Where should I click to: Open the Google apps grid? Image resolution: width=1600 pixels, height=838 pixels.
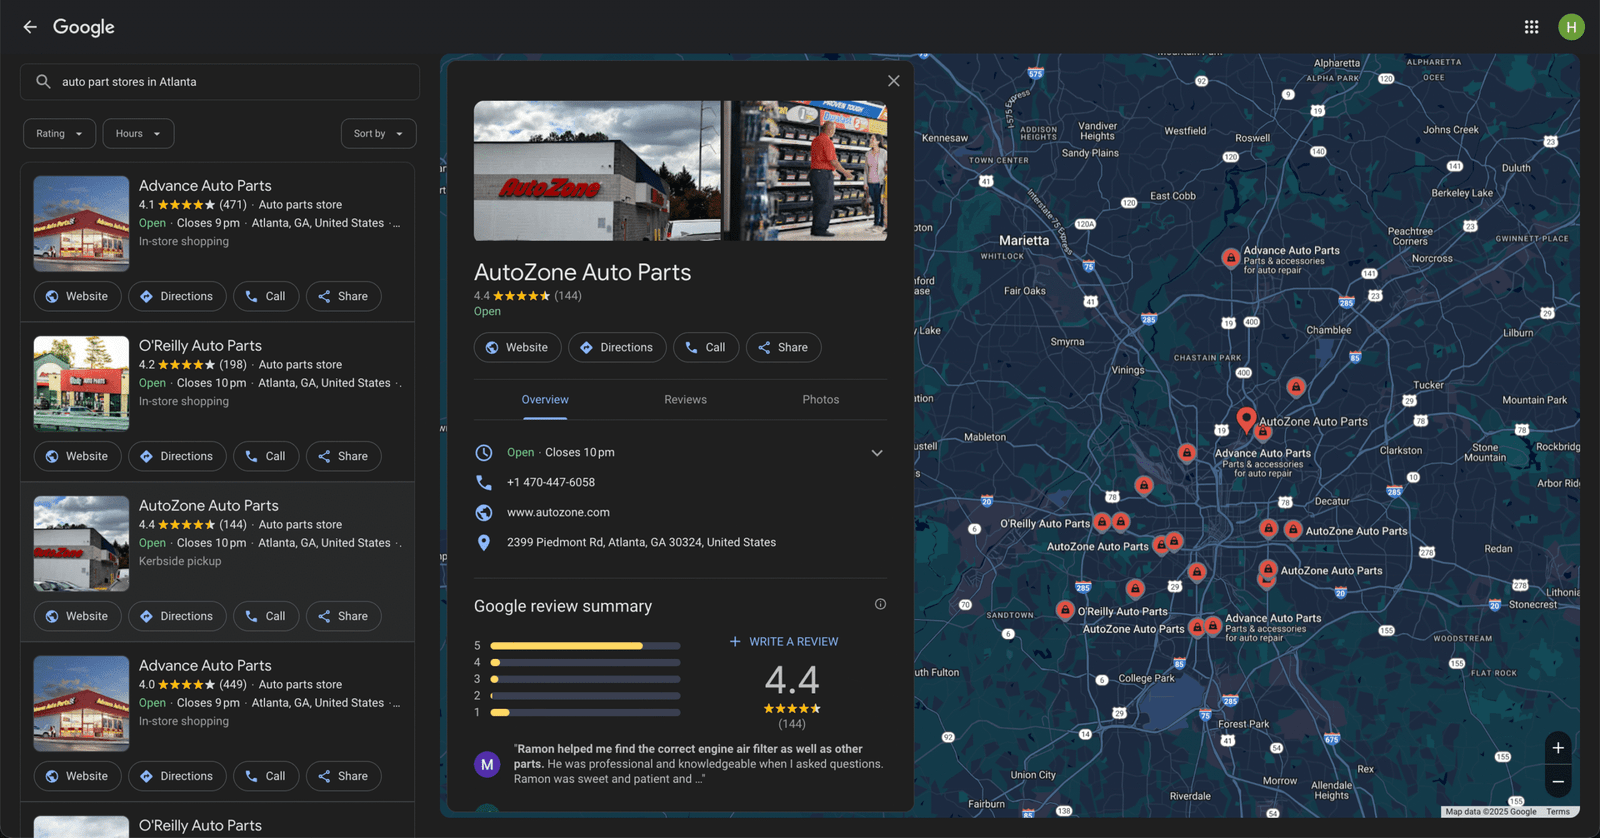pos(1531,27)
